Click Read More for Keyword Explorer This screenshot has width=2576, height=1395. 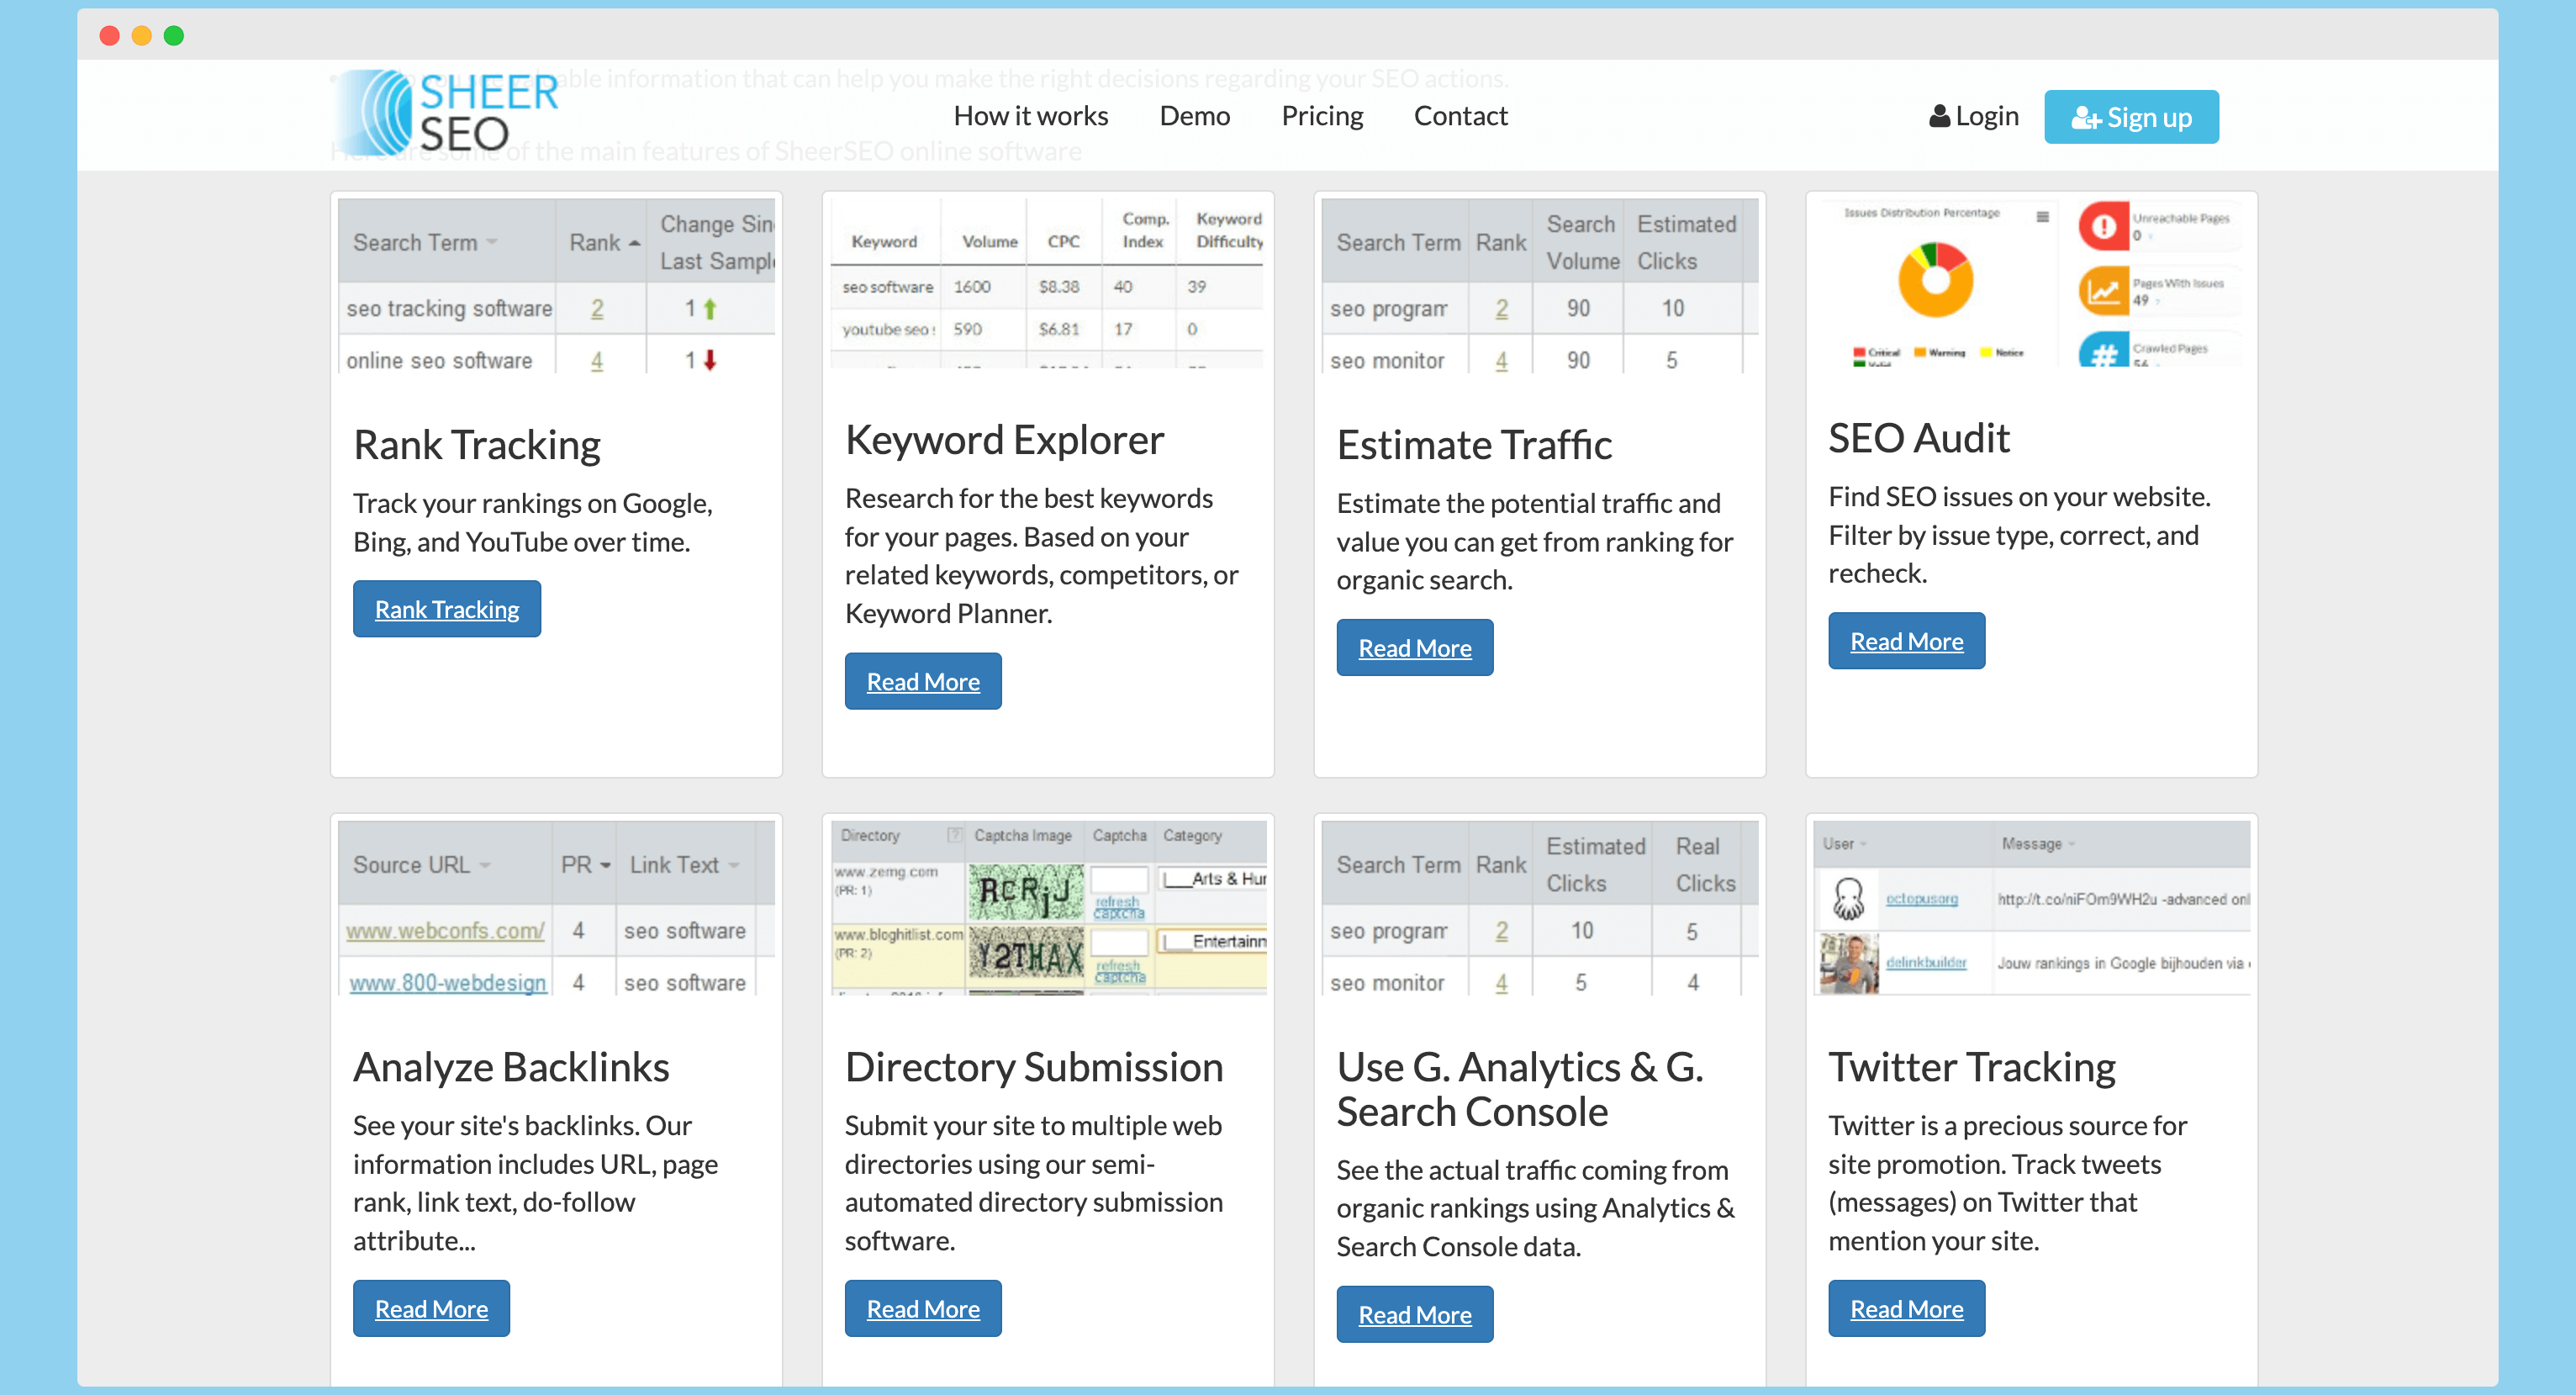click(x=922, y=680)
